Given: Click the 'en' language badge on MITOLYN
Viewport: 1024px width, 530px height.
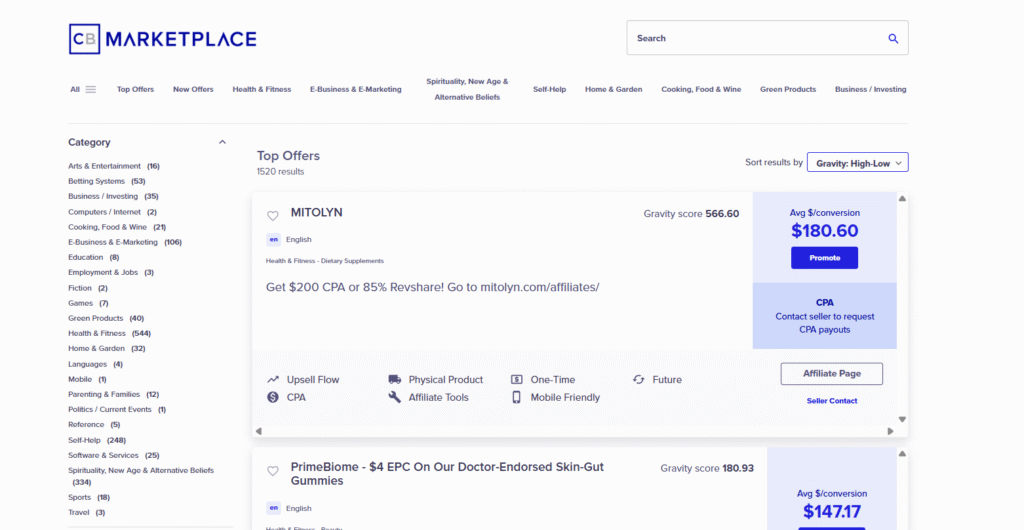Looking at the screenshot, I should click(x=274, y=240).
